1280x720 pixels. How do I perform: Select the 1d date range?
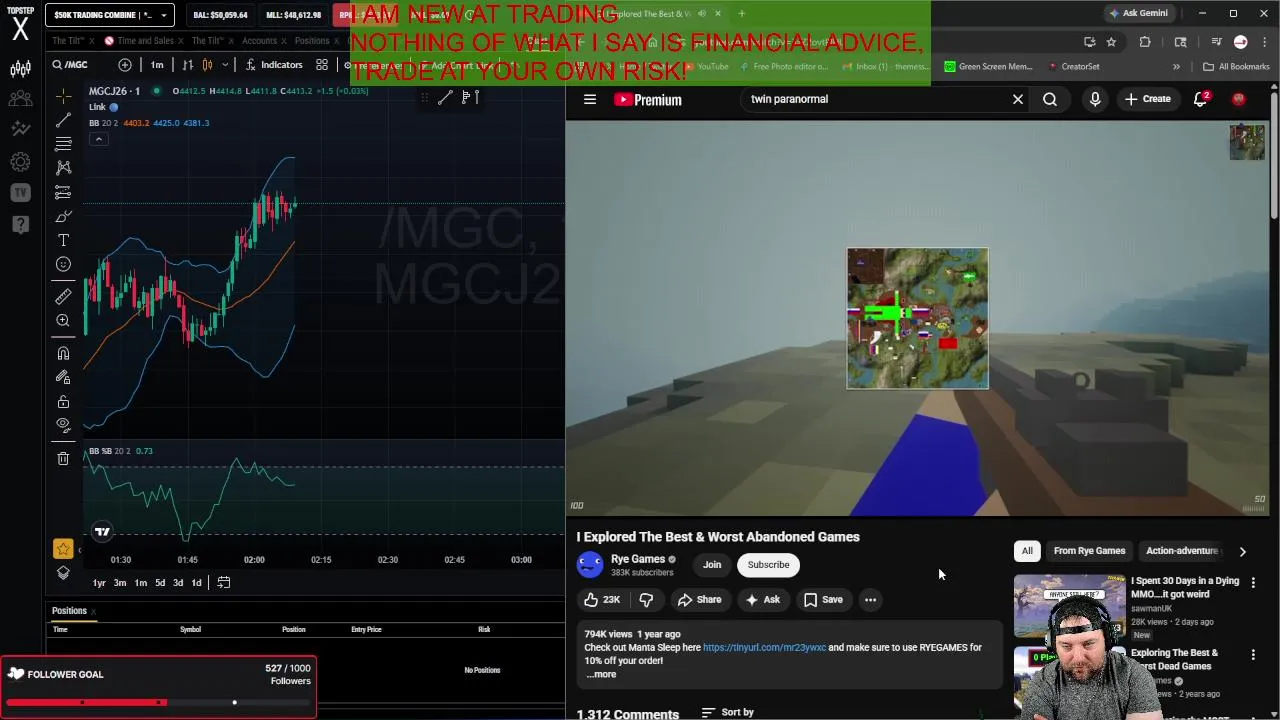pyautogui.click(x=196, y=583)
